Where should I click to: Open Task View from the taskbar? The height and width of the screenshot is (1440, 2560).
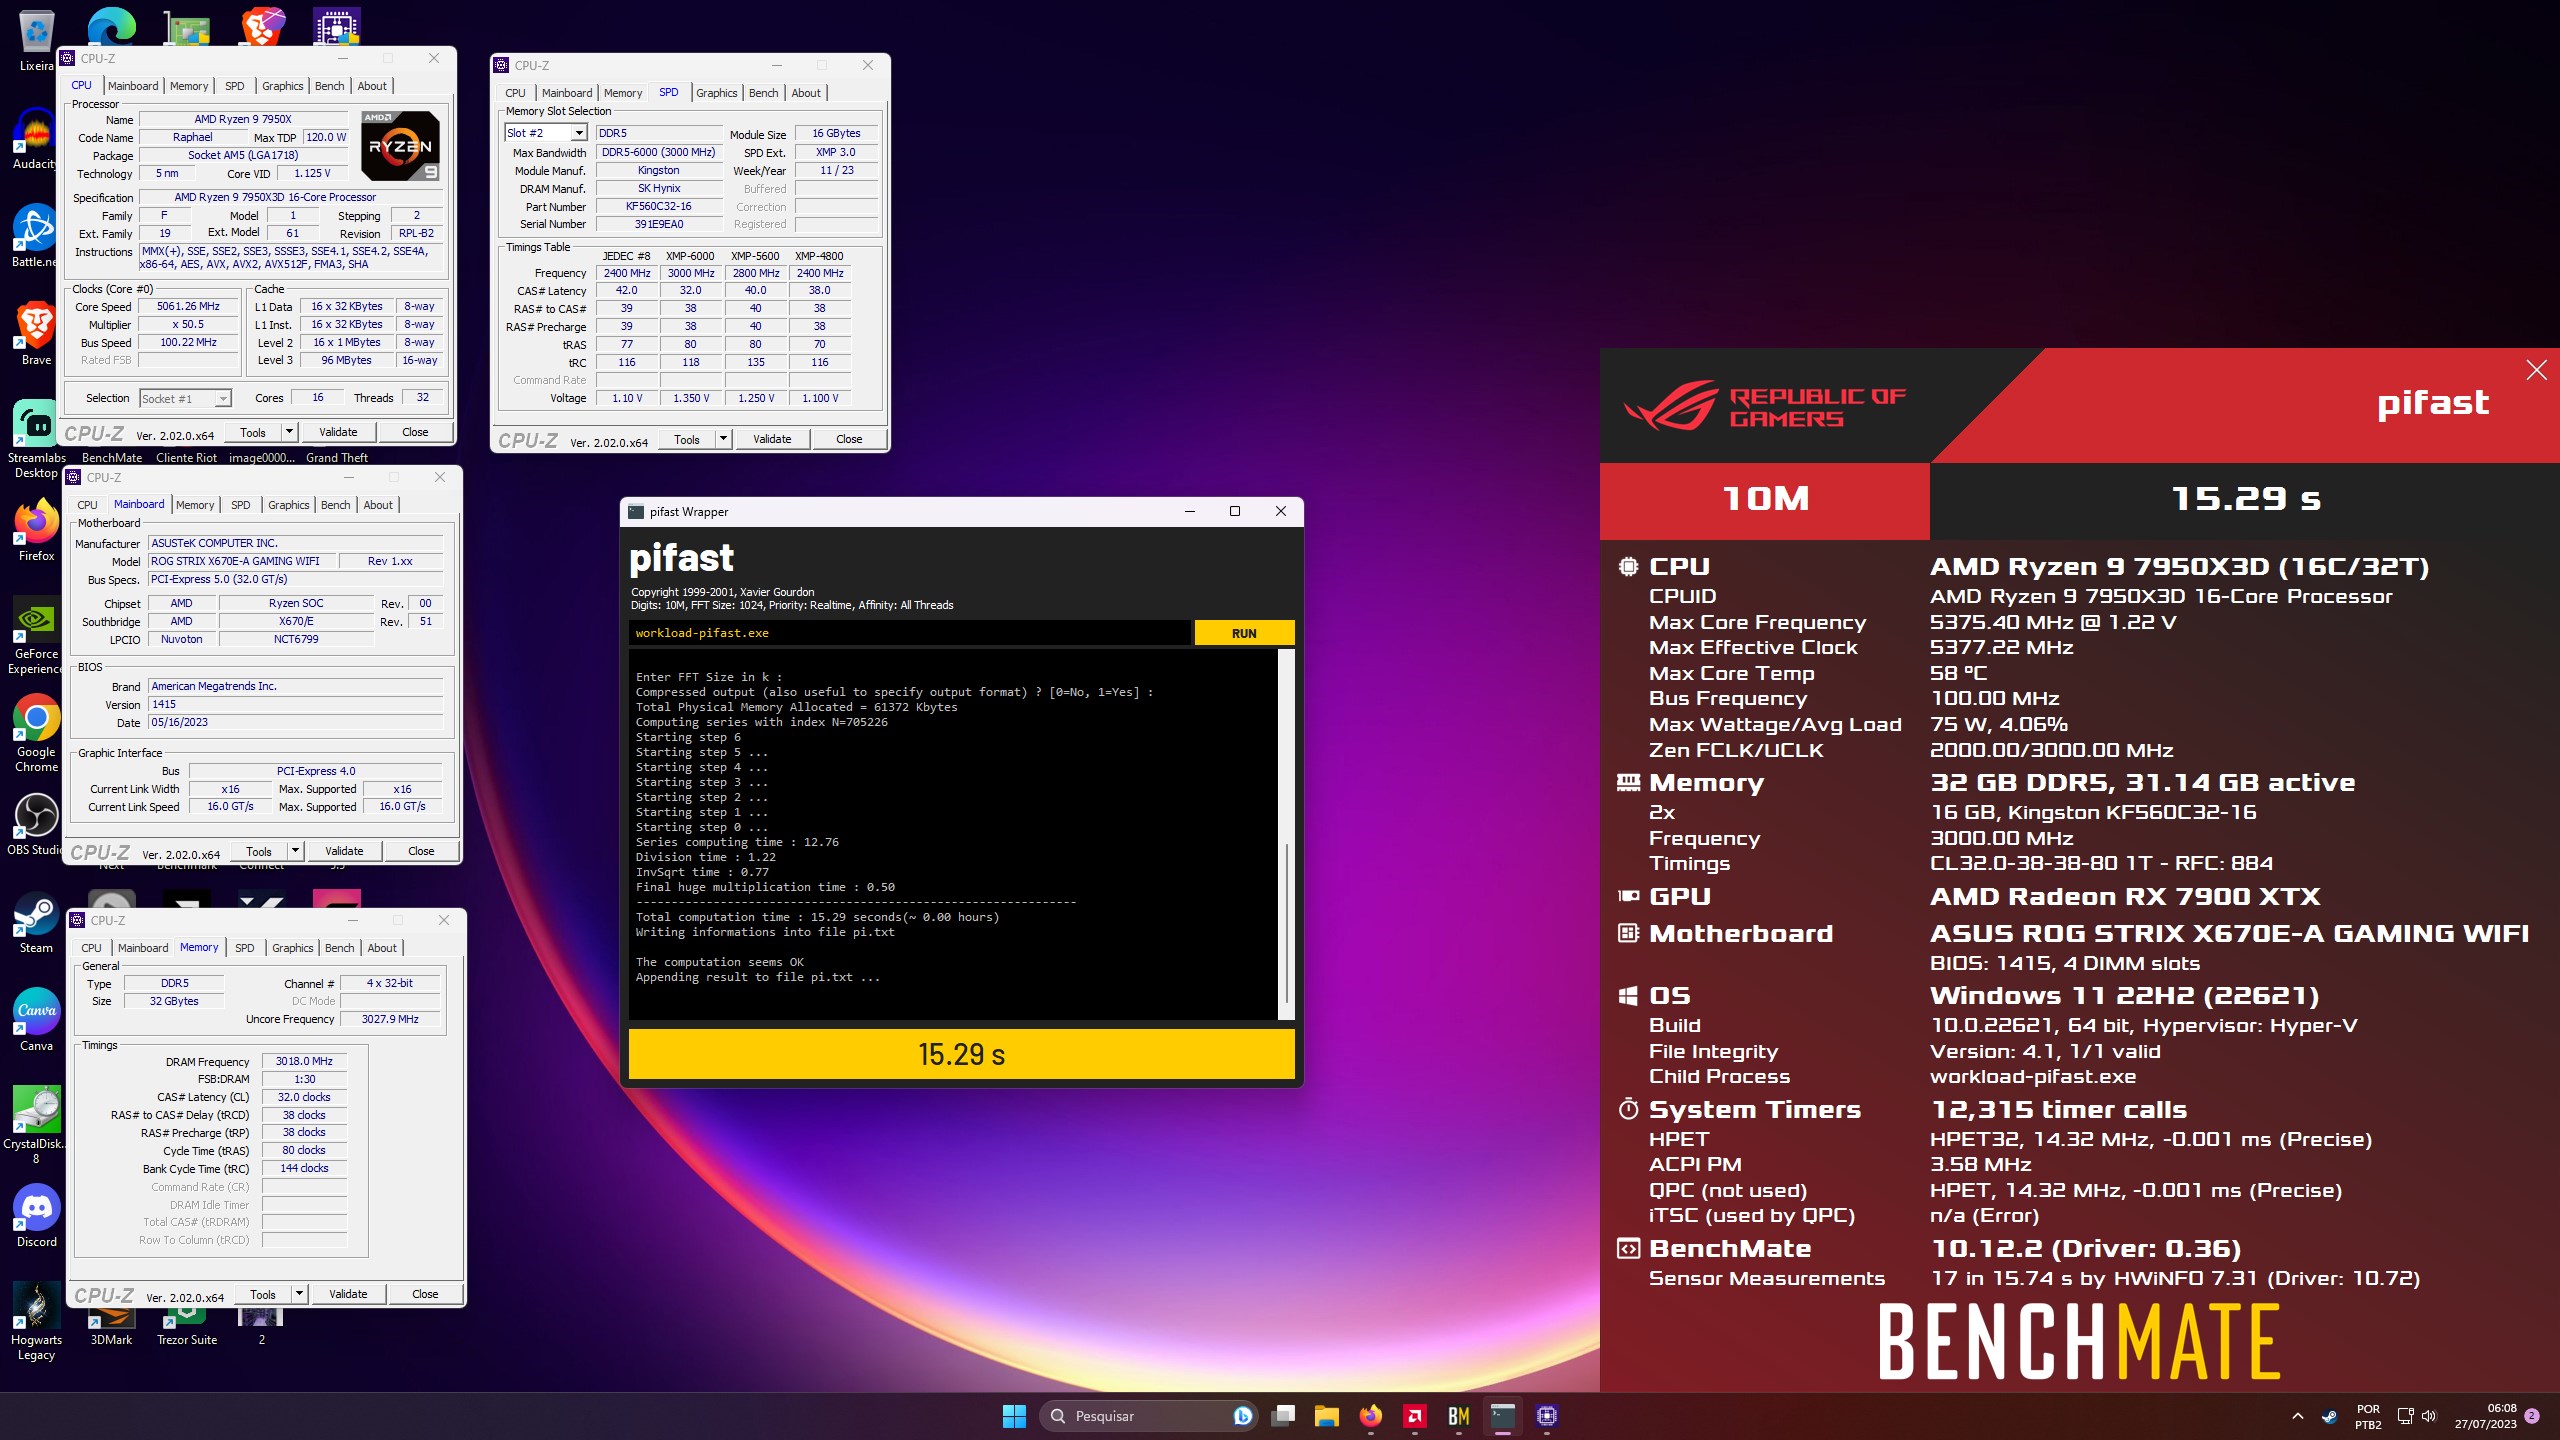(1283, 1416)
